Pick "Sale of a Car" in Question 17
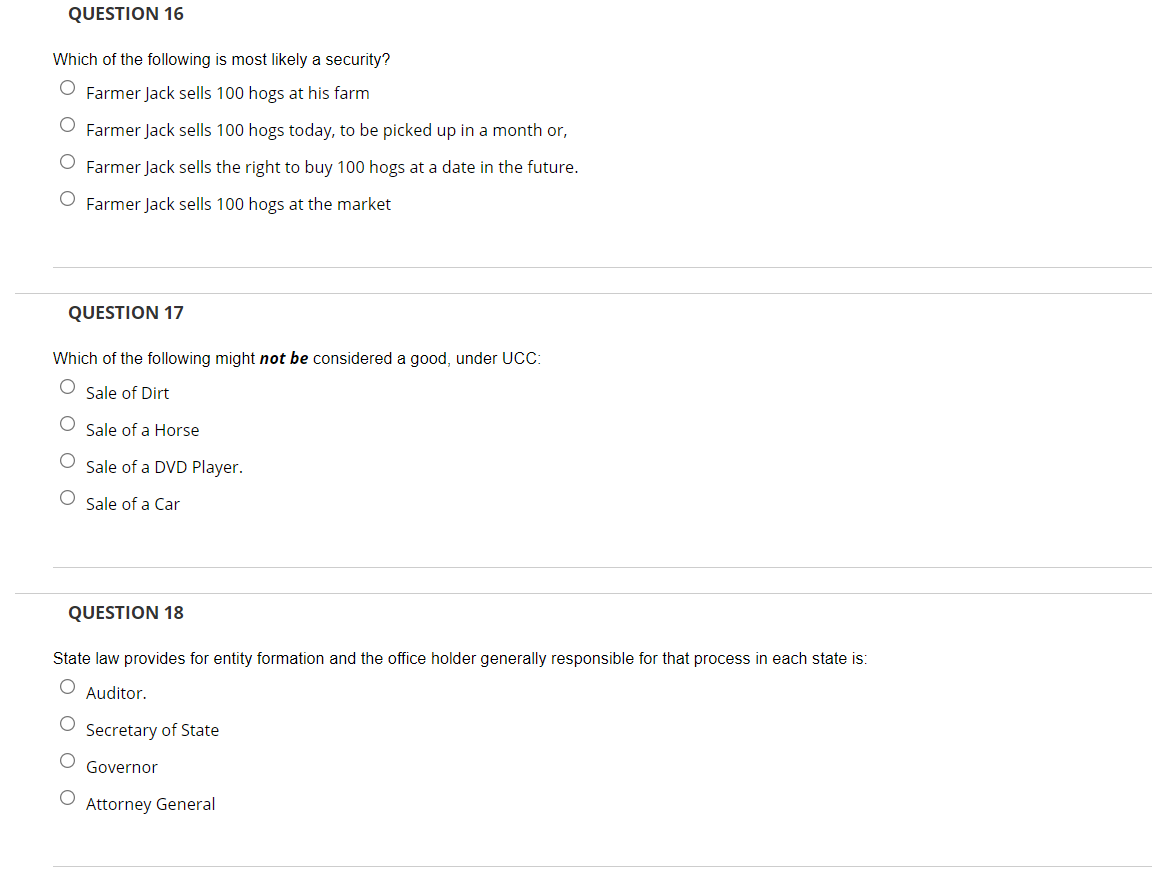This screenshot has width=1152, height=875. coord(67,496)
